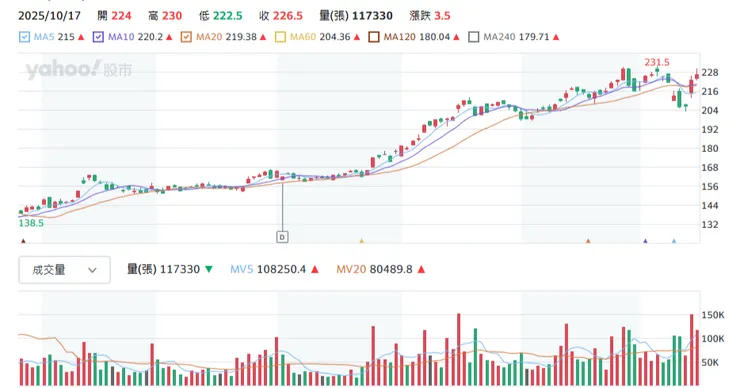
Task: Click the yellow triangle event marker
Action: click(x=362, y=241)
